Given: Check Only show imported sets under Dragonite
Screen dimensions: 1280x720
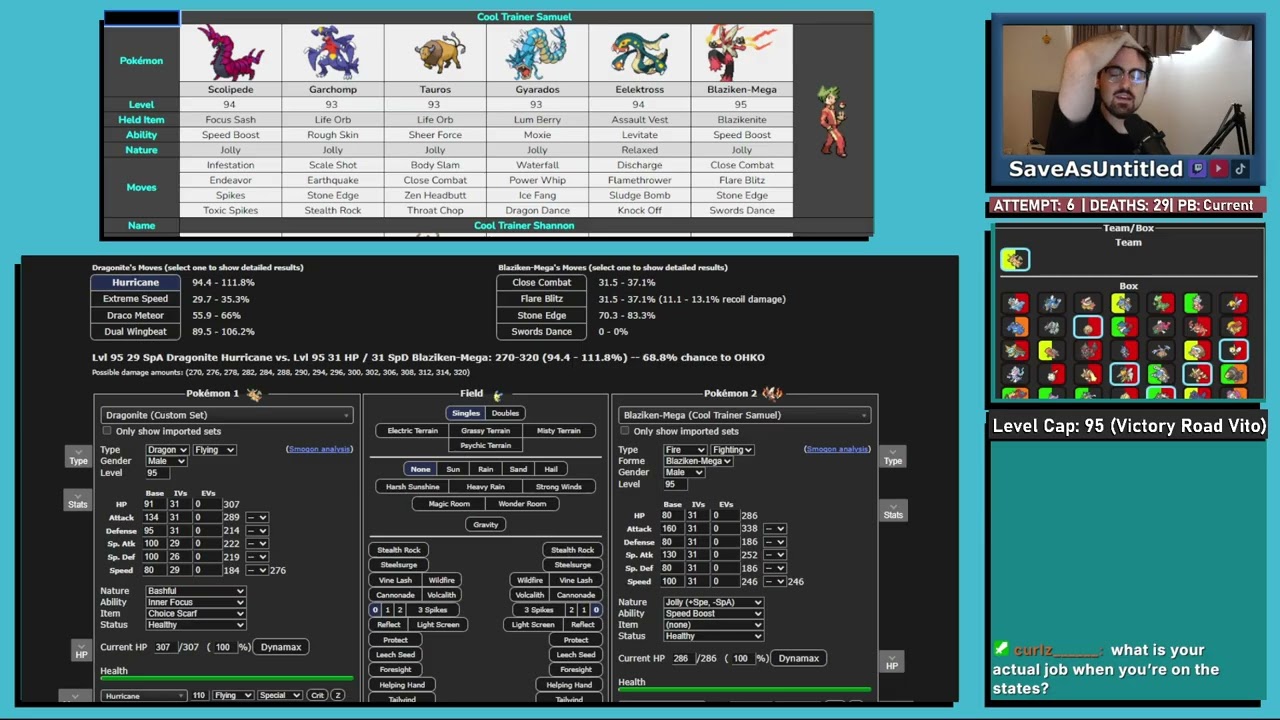Looking at the screenshot, I should pos(107,431).
